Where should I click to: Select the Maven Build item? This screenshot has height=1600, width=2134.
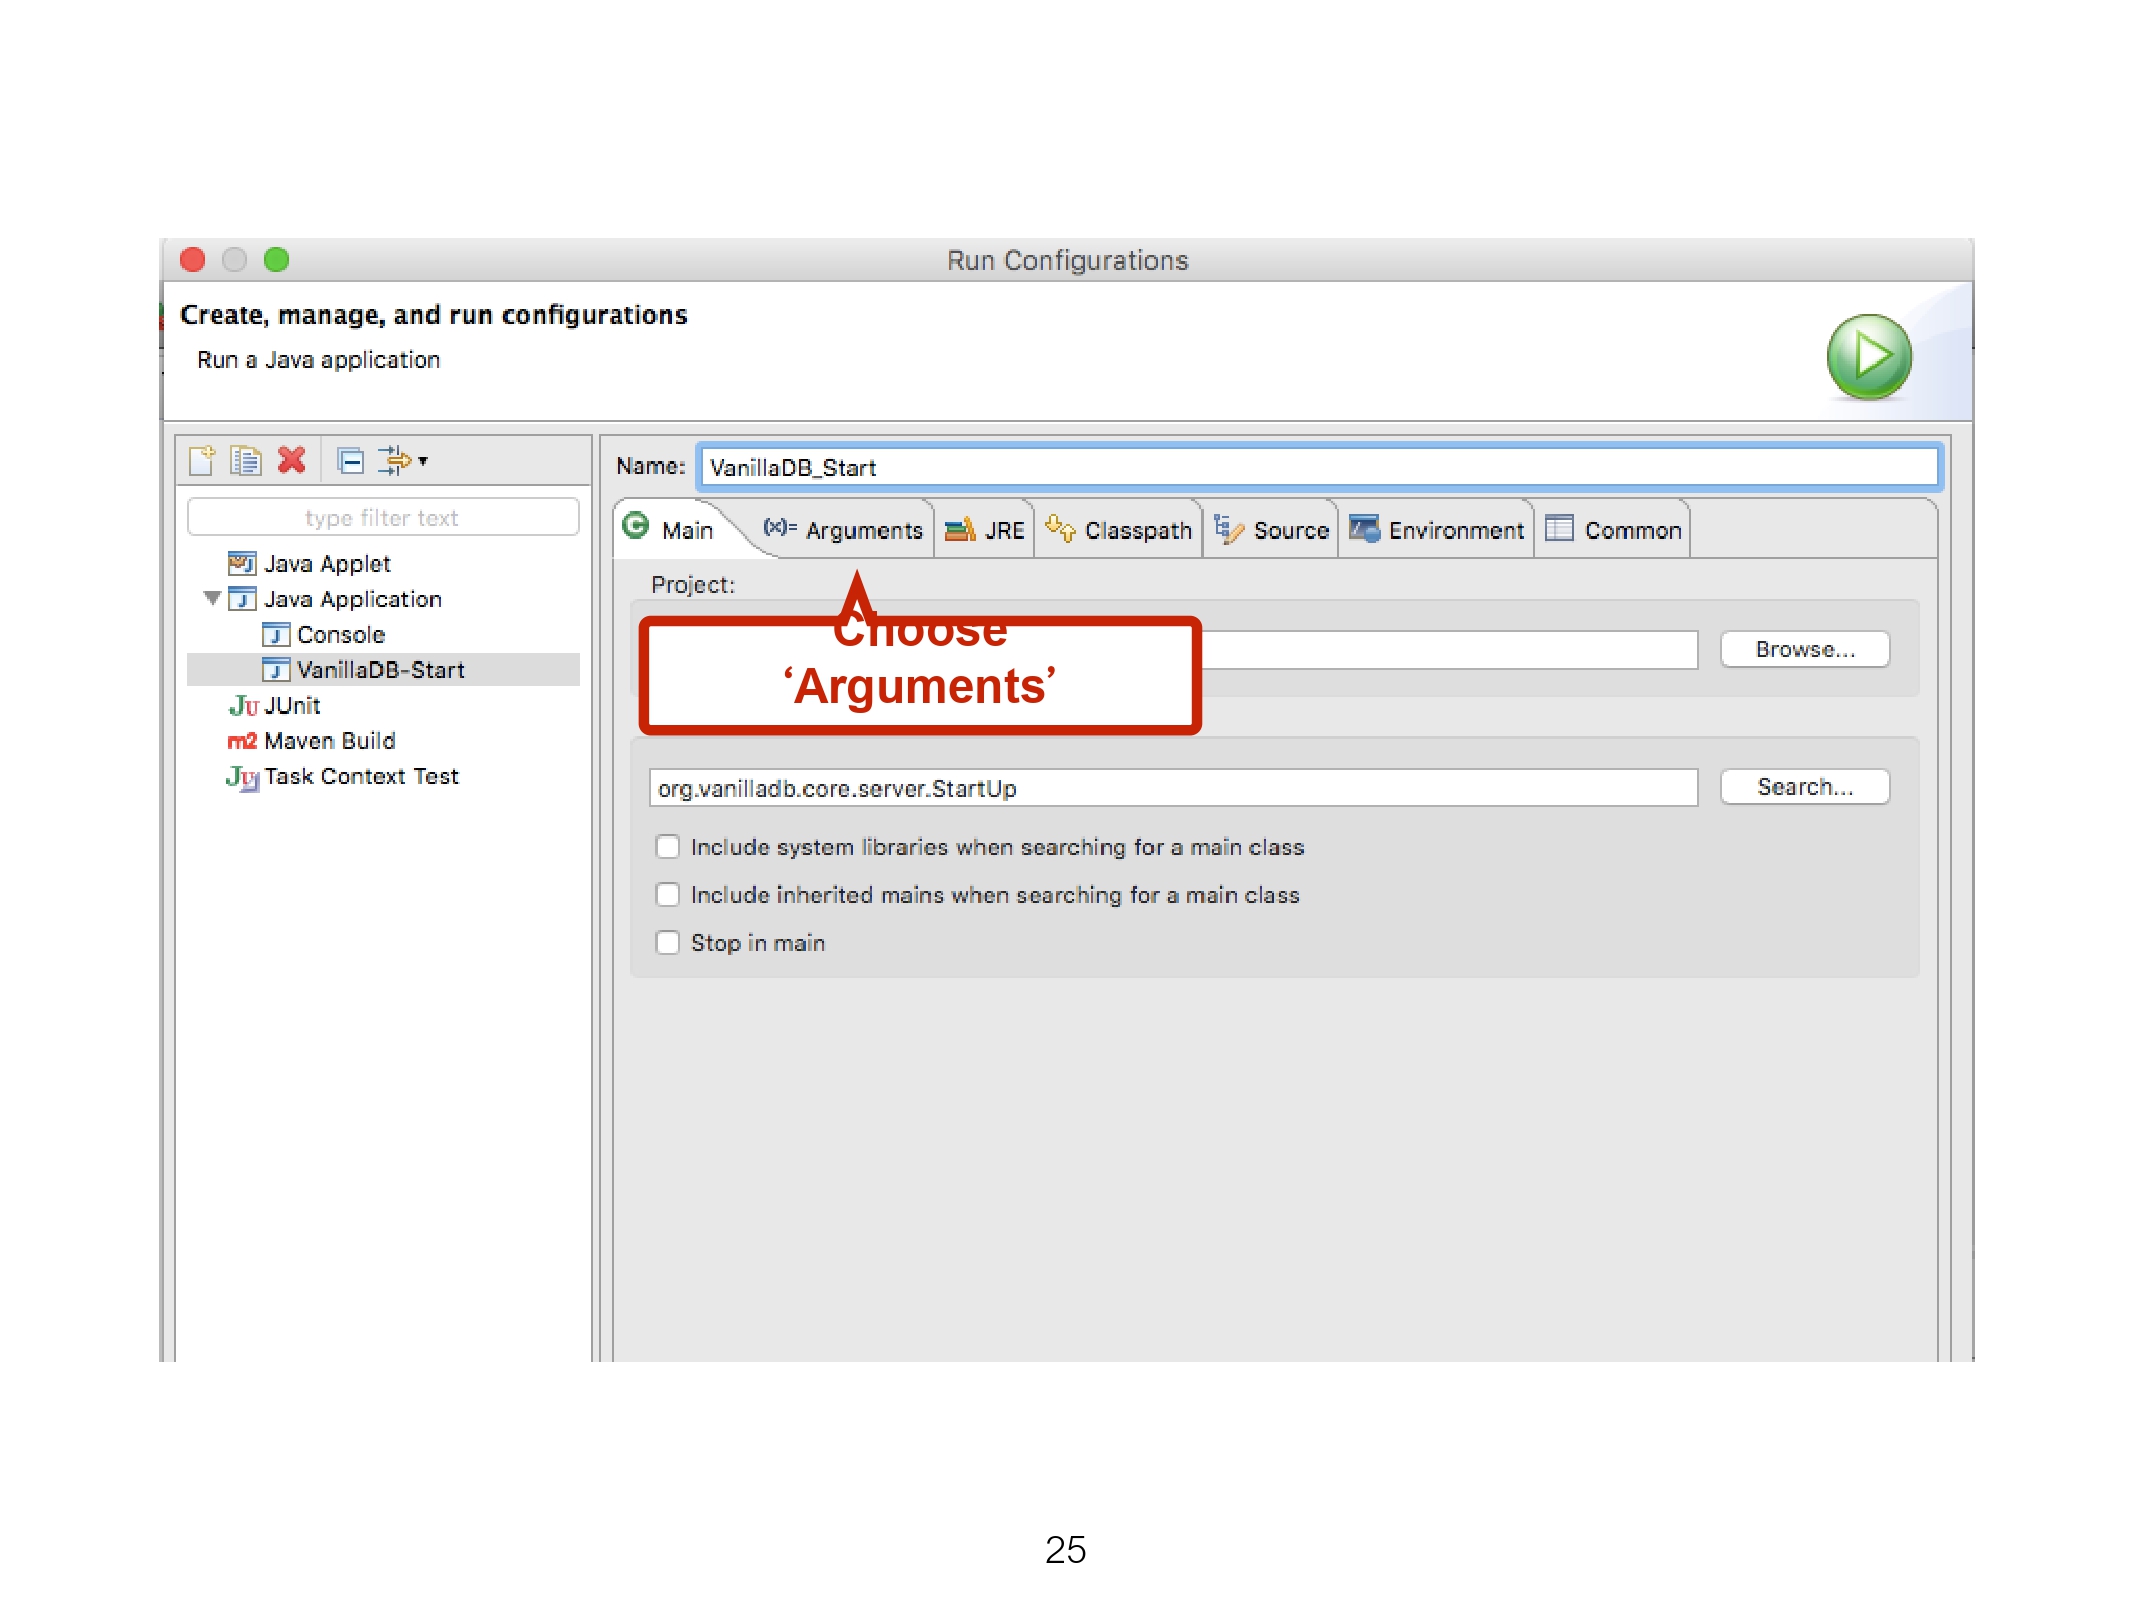(x=329, y=741)
